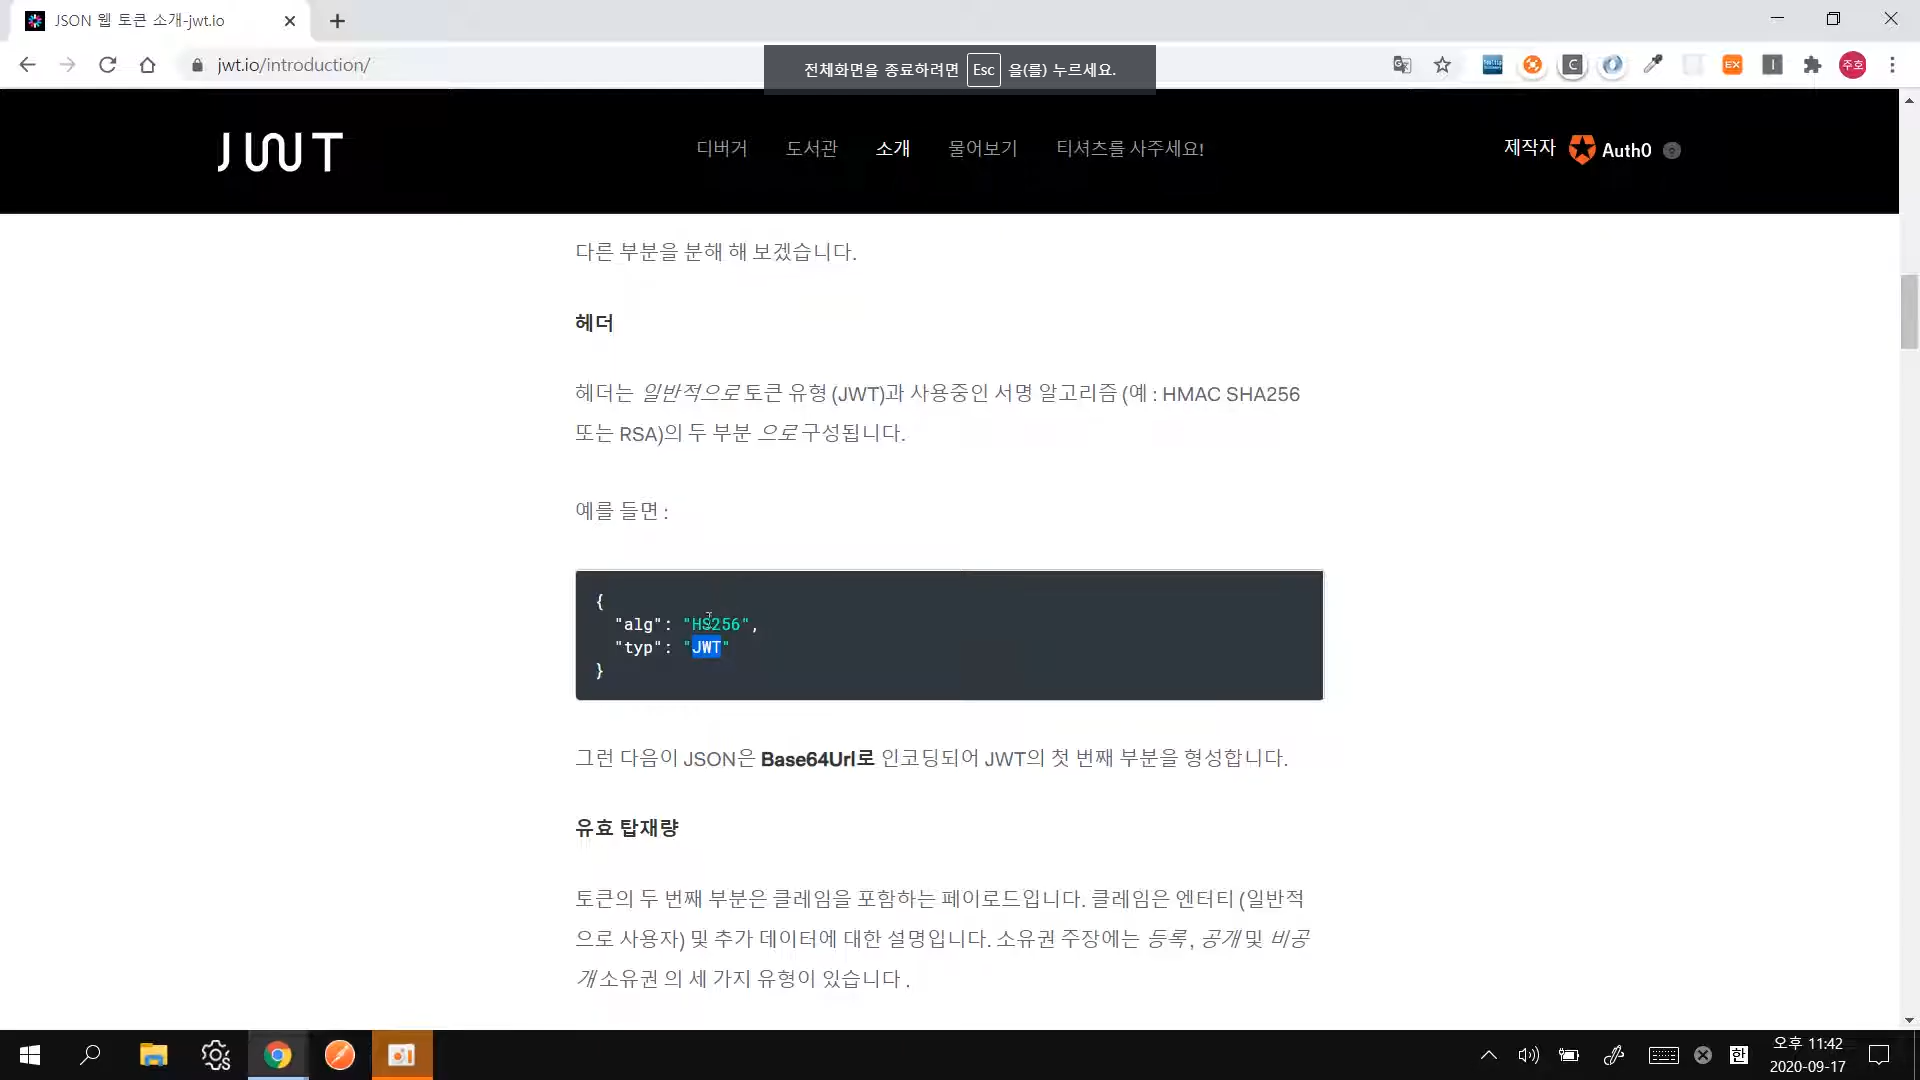Screen dimensions: 1920x1080
Task: Open Chrome three-dot menu
Action: [x=1892, y=65]
